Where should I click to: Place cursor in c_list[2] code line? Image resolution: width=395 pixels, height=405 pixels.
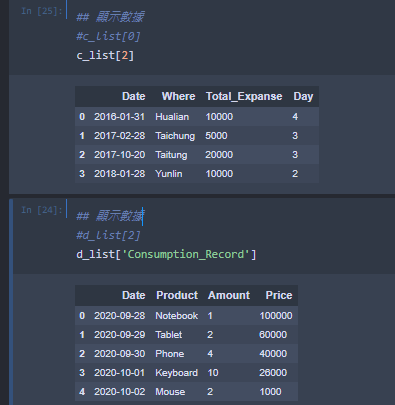[x=105, y=55]
